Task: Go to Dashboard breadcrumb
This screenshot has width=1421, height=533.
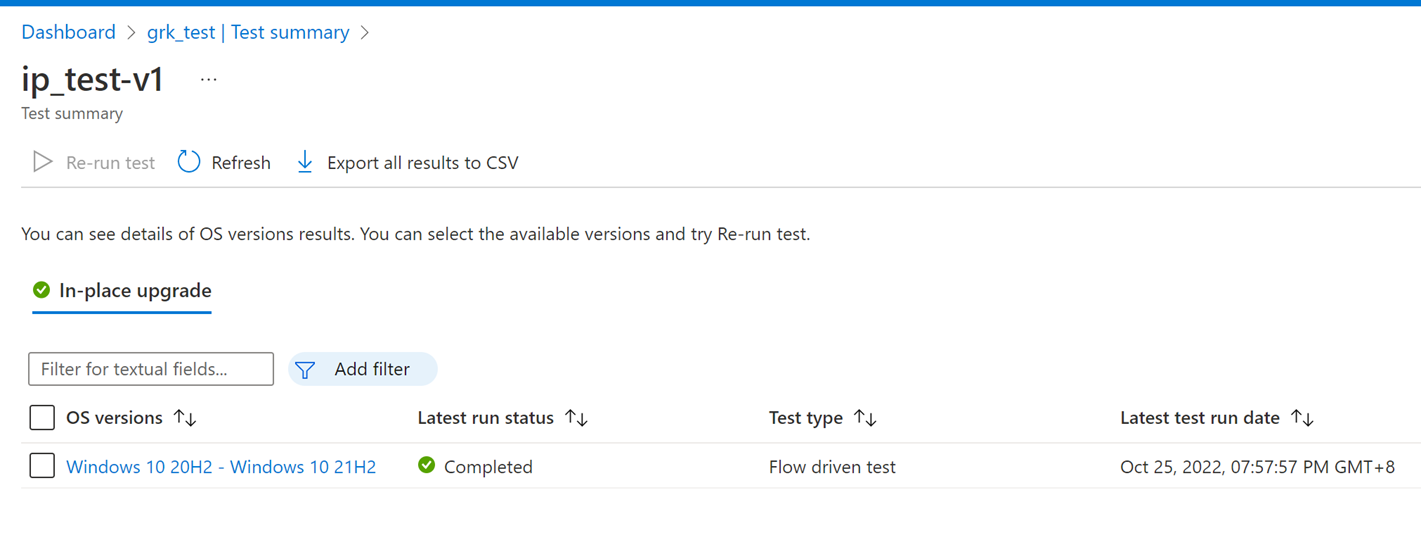Action: coord(68,32)
